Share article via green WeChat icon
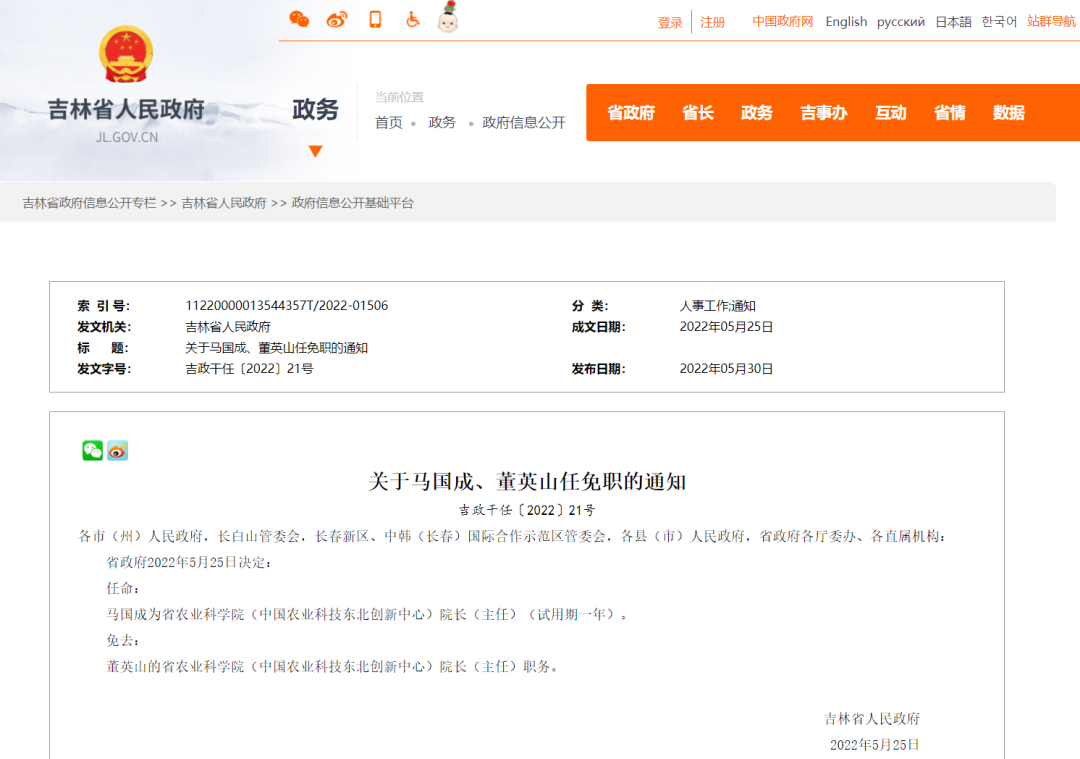 (x=92, y=451)
